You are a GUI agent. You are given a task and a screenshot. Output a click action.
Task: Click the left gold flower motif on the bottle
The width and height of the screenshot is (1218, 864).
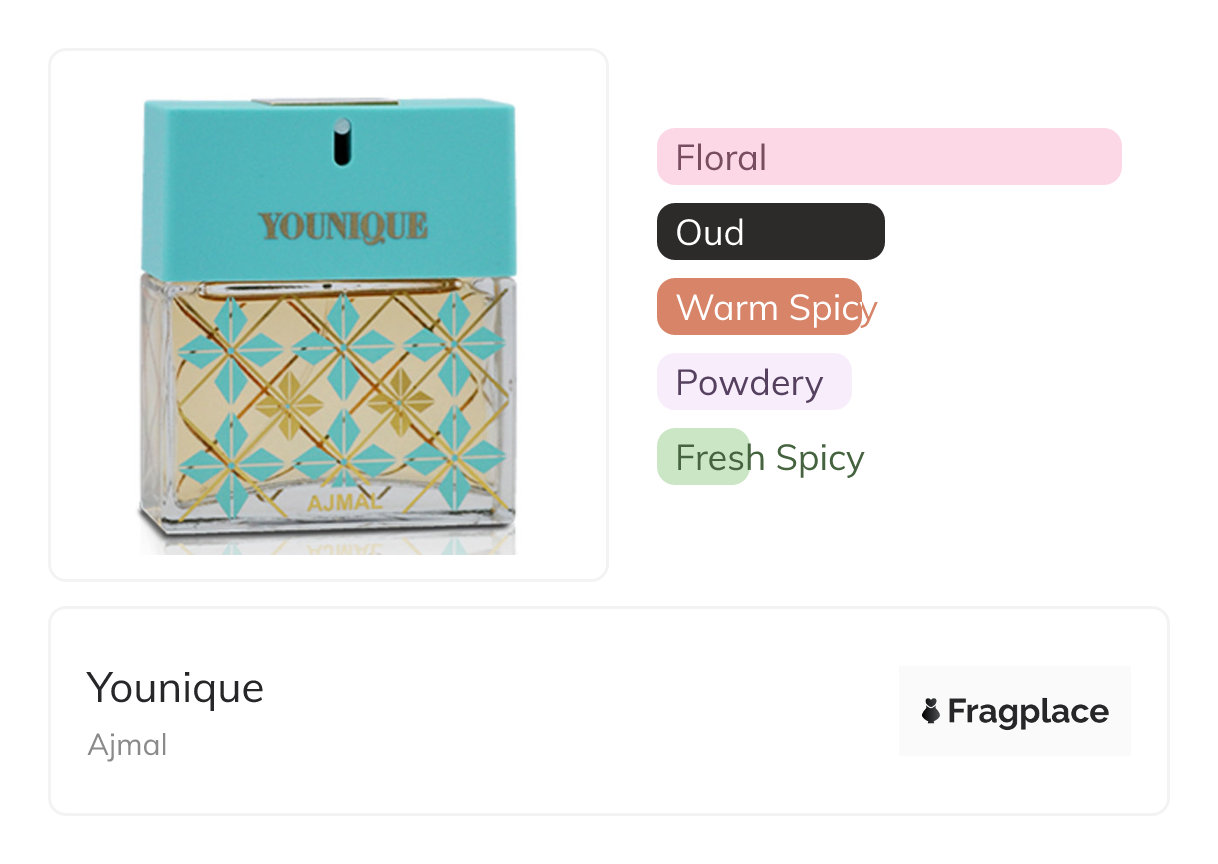[289, 403]
